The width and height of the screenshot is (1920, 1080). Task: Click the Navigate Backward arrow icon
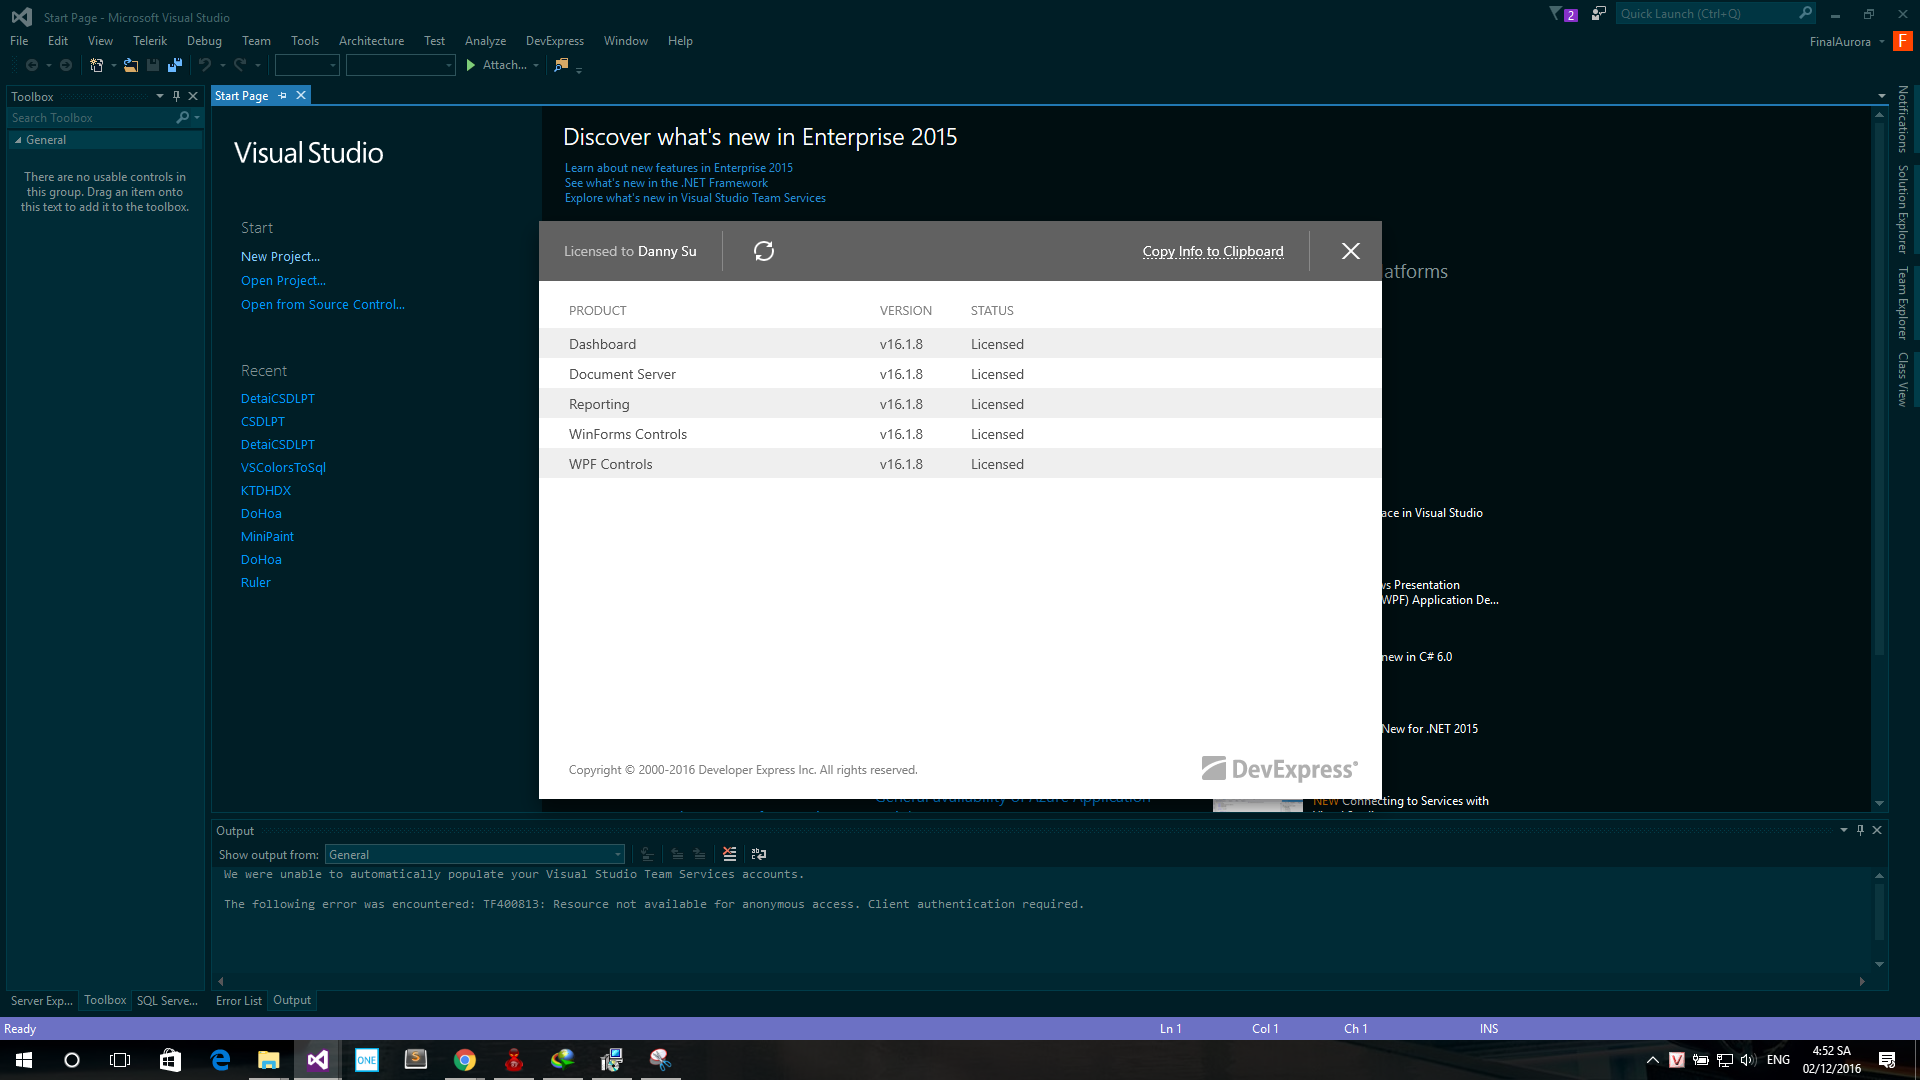33,65
